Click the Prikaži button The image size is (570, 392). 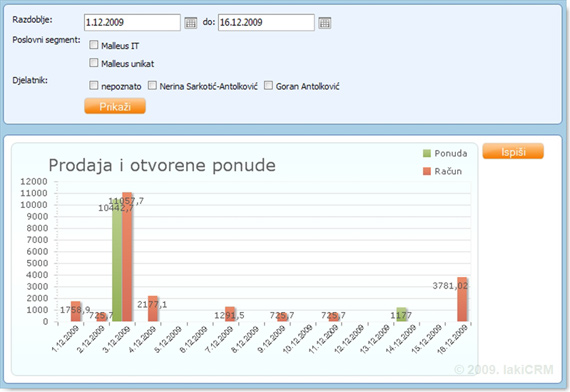115,106
